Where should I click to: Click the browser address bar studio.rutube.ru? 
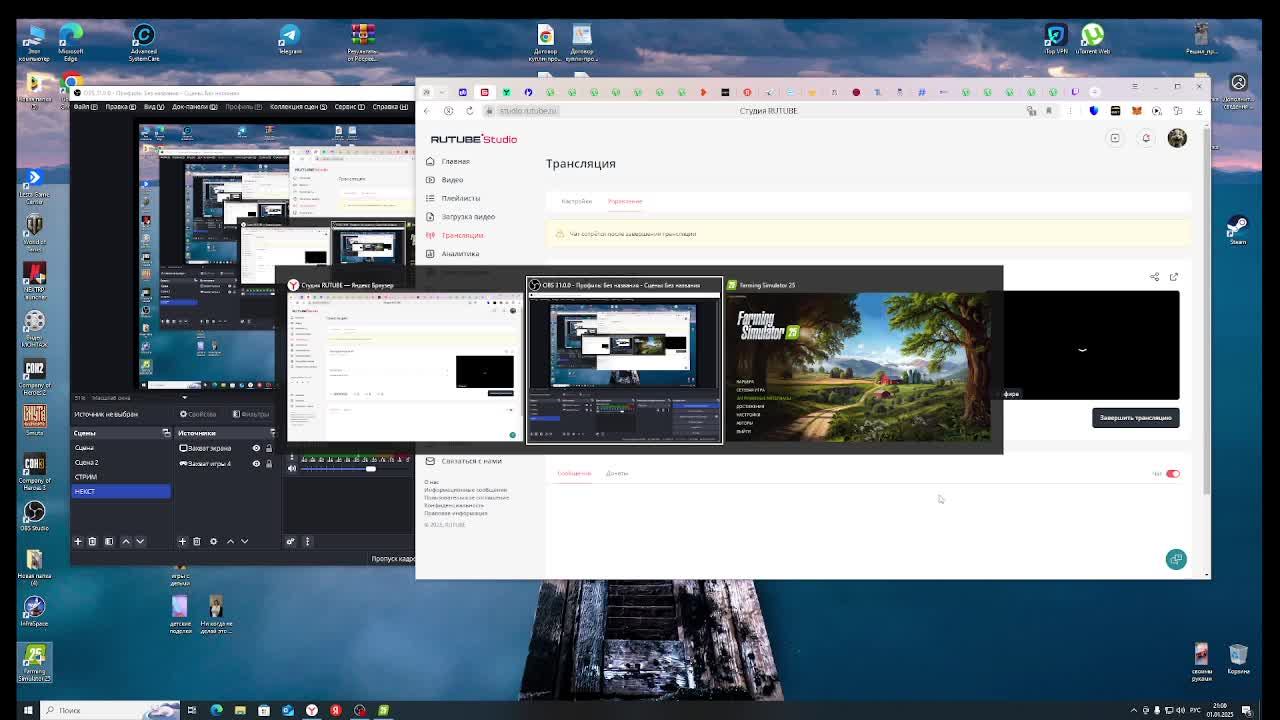(x=528, y=111)
